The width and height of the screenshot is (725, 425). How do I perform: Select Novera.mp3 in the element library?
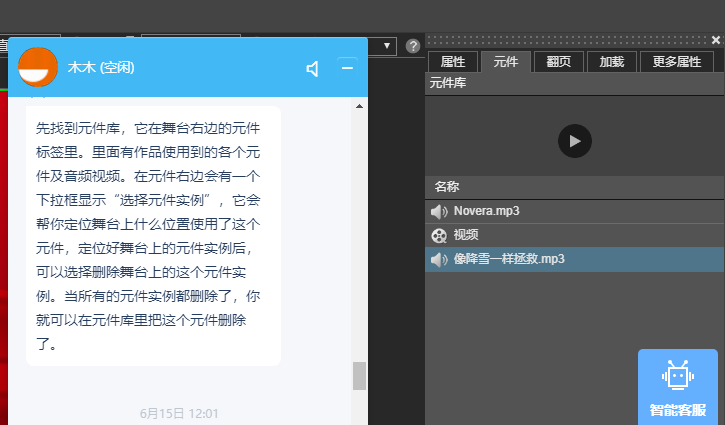click(x=574, y=211)
